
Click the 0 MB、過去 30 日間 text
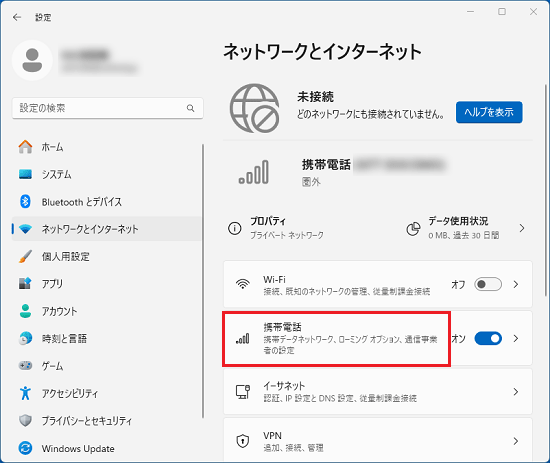tap(463, 235)
